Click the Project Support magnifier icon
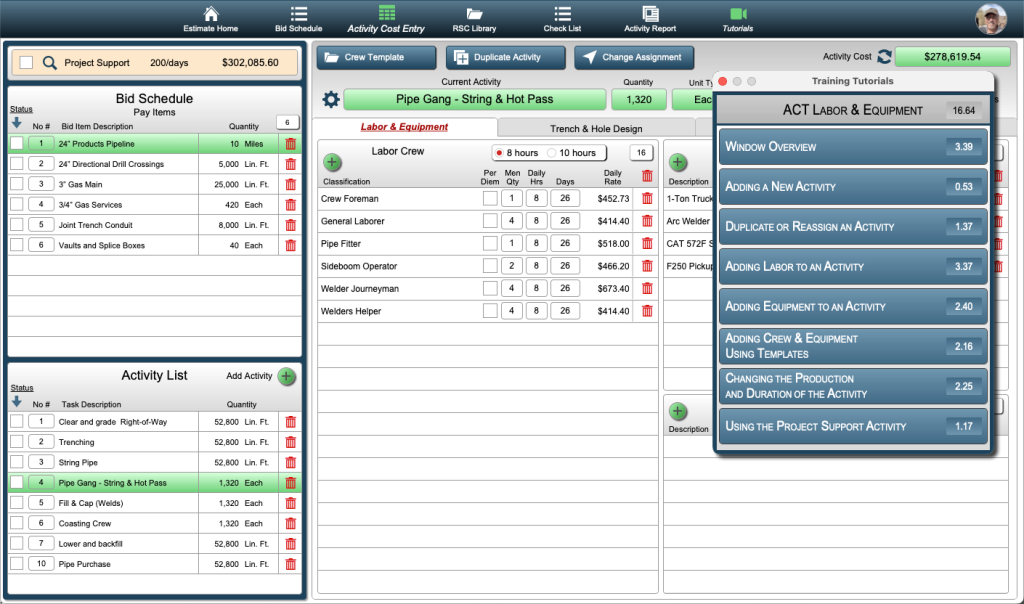Image resolution: width=1024 pixels, height=604 pixels. [50, 63]
